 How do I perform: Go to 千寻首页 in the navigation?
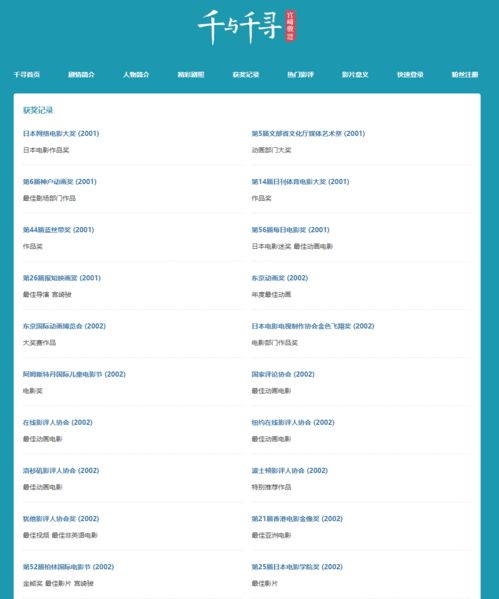[27, 74]
